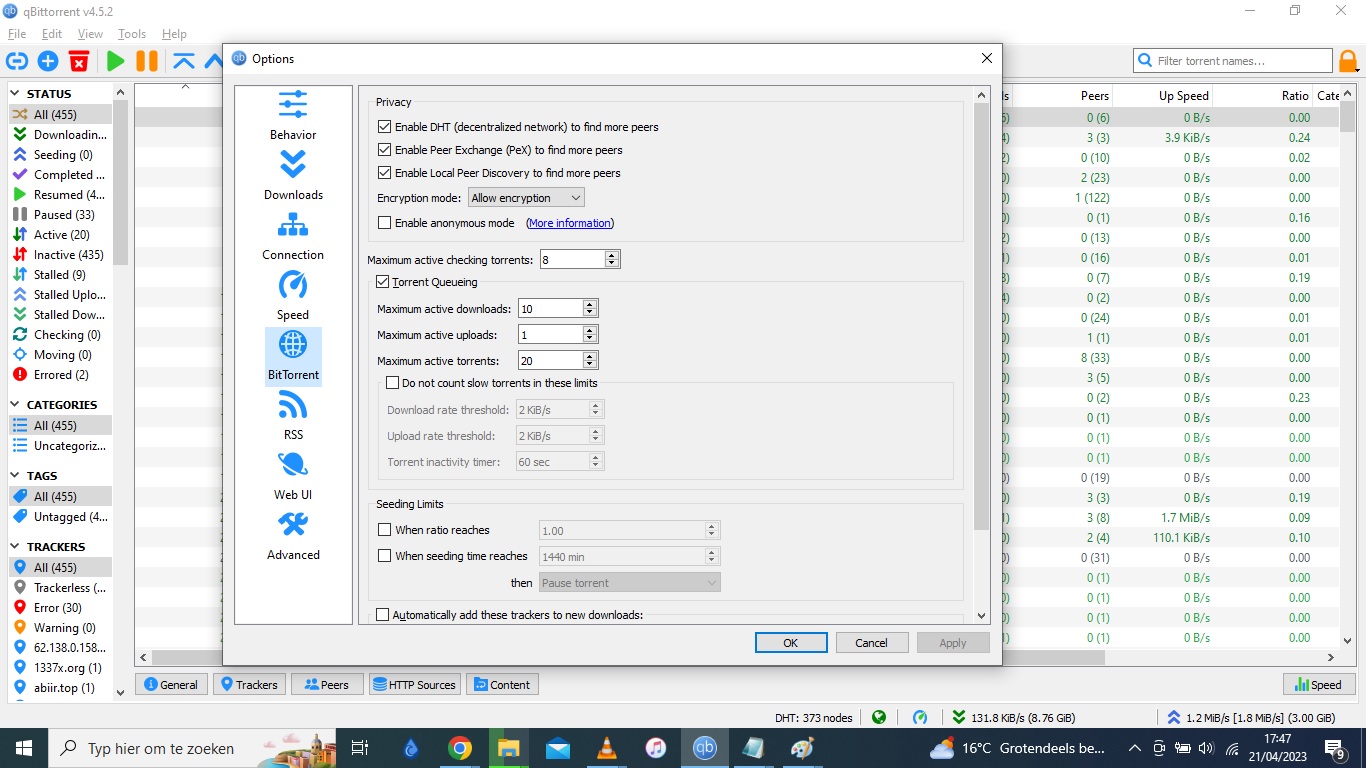
Task: Enable anonymous mode checkbox
Action: click(x=385, y=223)
